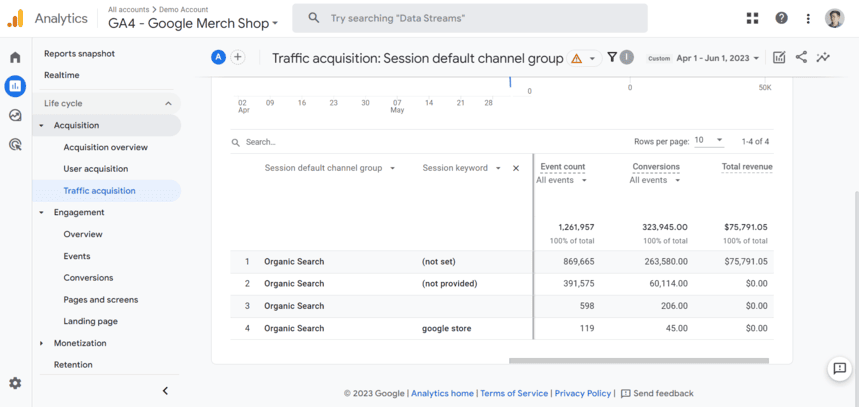
Task: Open Admin settings gear icon
Action: pyautogui.click(x=15, y=383)
